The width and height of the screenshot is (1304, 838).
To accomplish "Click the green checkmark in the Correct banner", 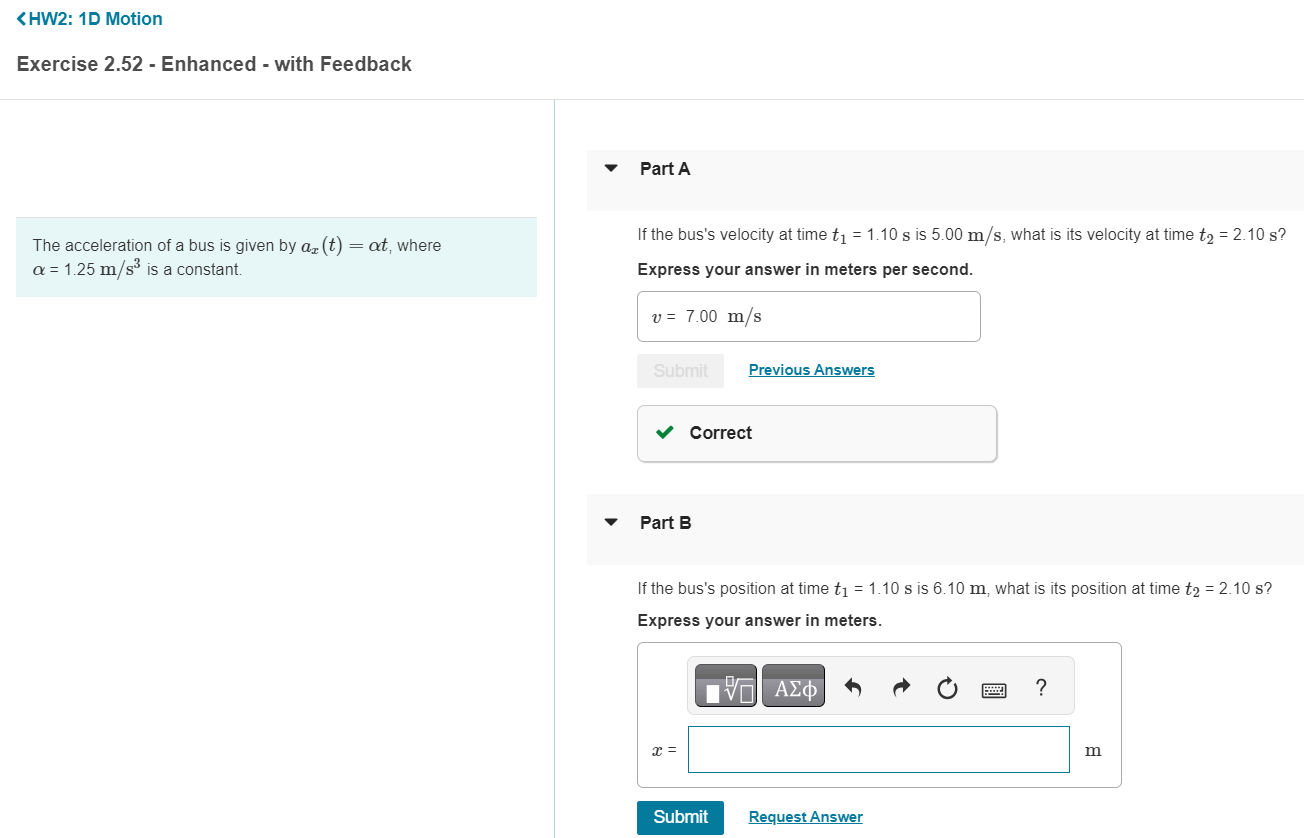I will tap(663, 432).
